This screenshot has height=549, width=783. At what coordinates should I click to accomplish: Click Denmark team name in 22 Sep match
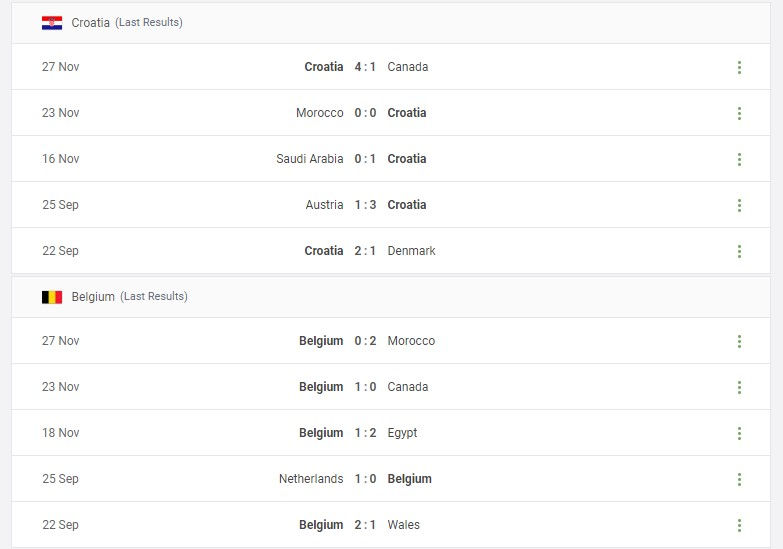tap(411, 251)
